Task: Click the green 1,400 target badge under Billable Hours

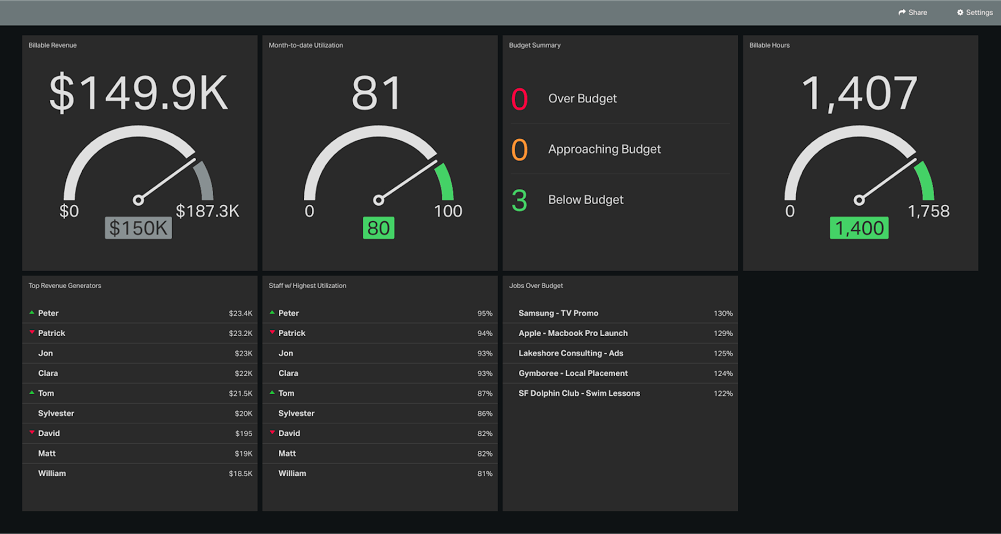Action: (859, 228)
